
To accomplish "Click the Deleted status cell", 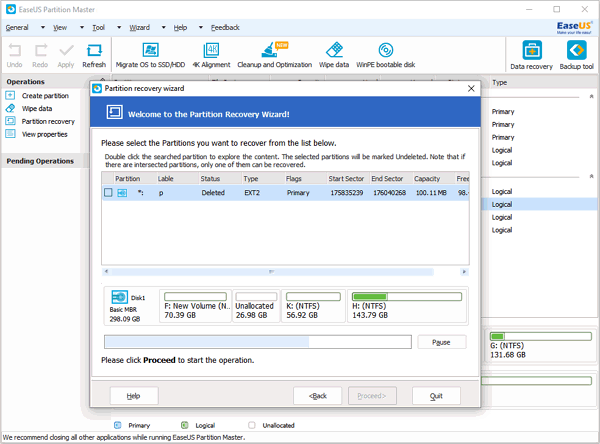I will pyautogui.click(x=213, y=193).
